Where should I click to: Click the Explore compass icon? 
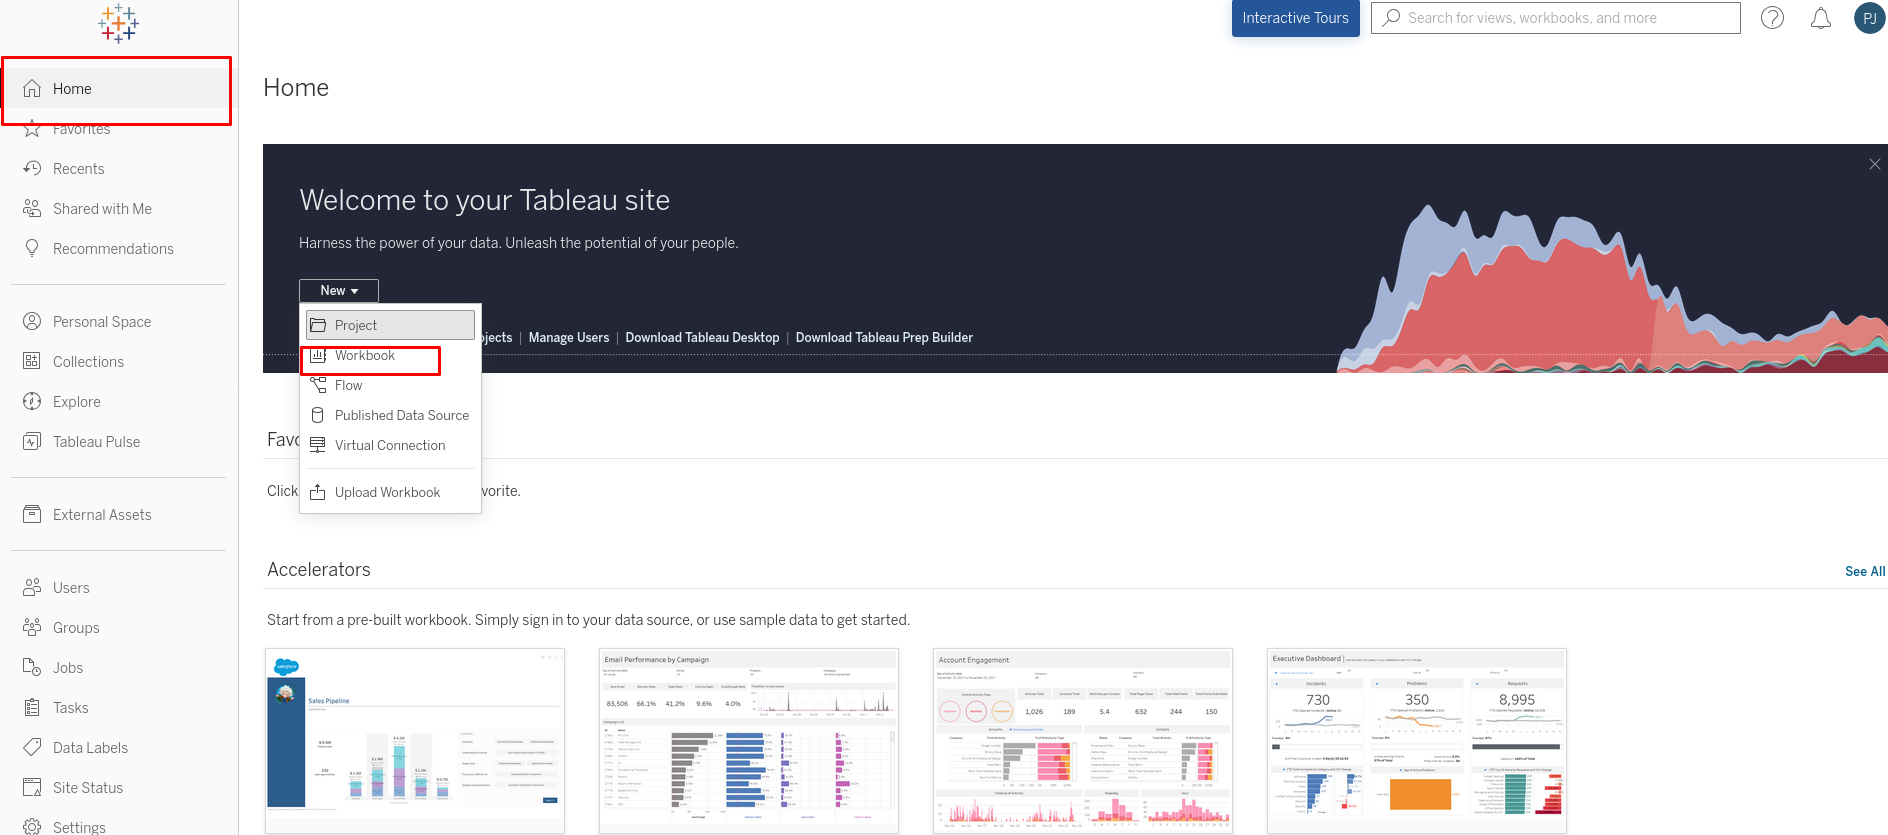point(32,401)
